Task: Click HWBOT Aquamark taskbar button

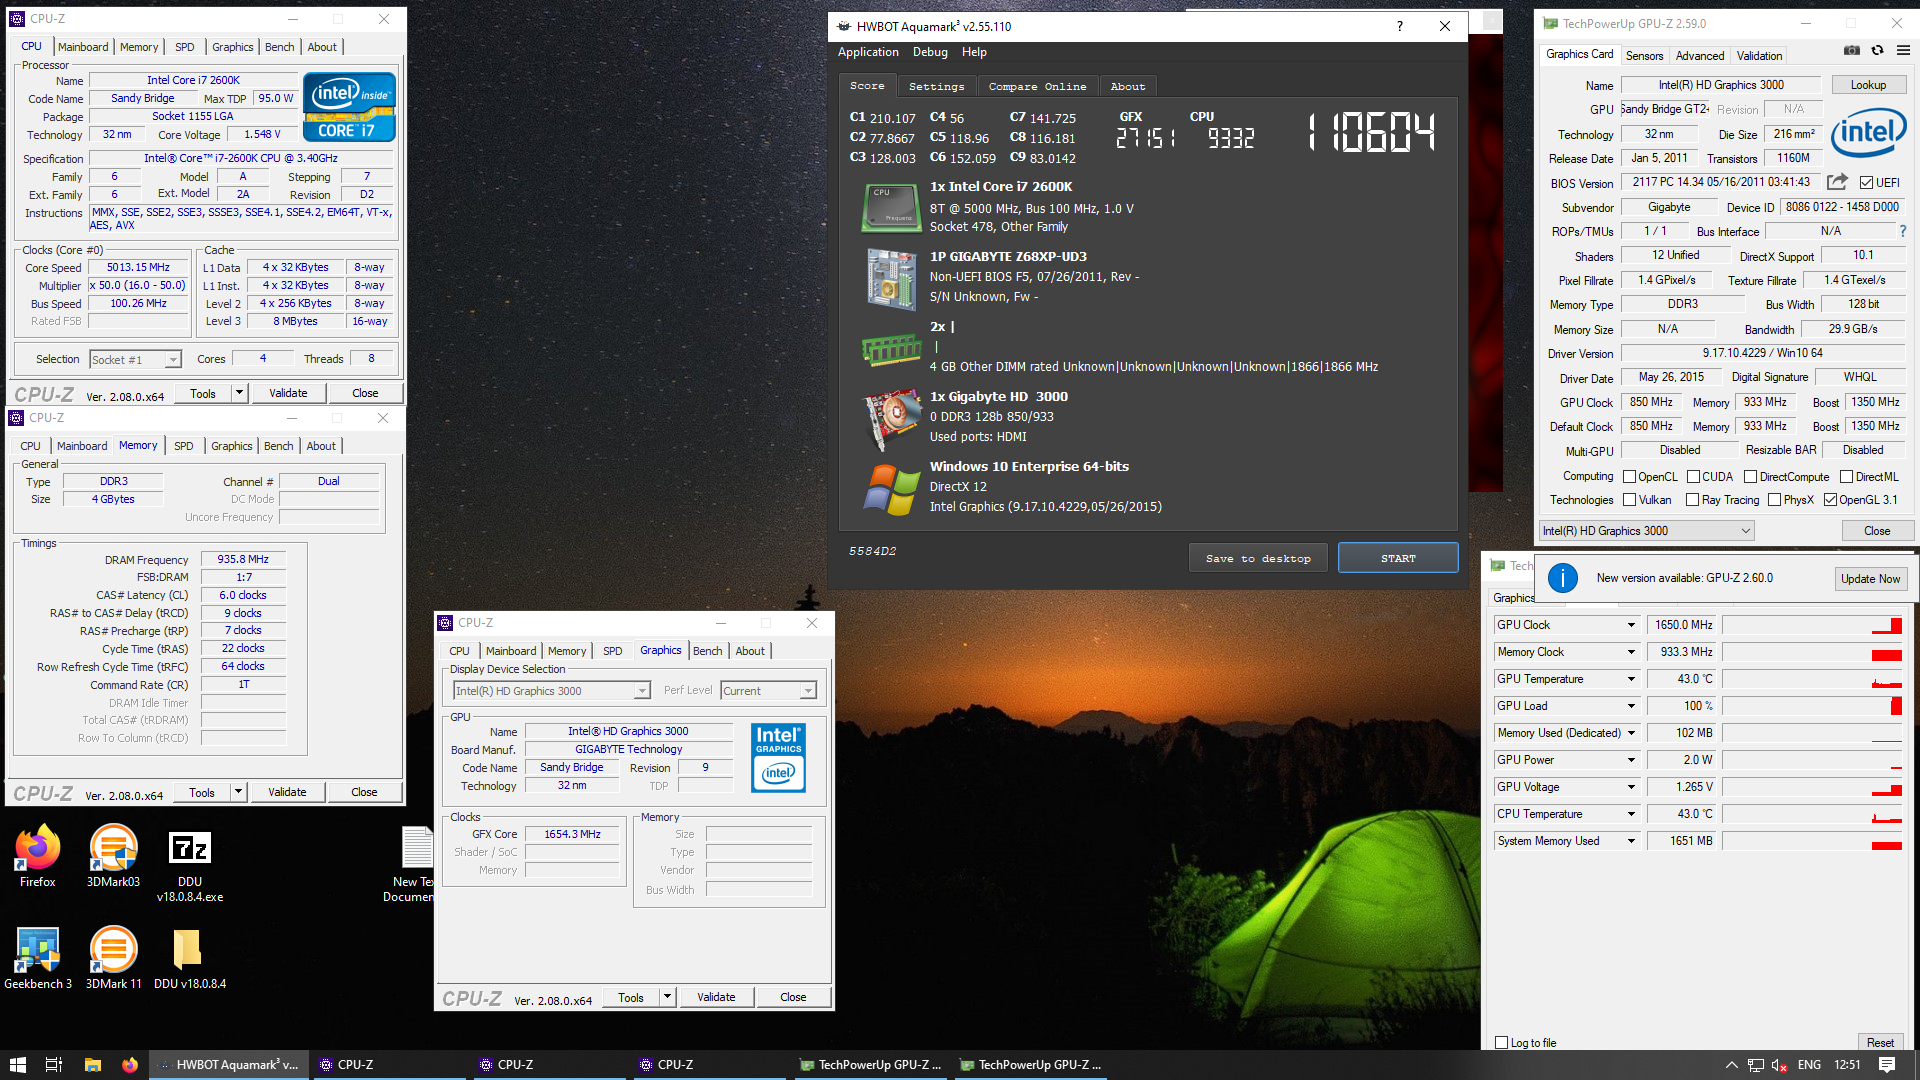Action: coord(229,1065)
